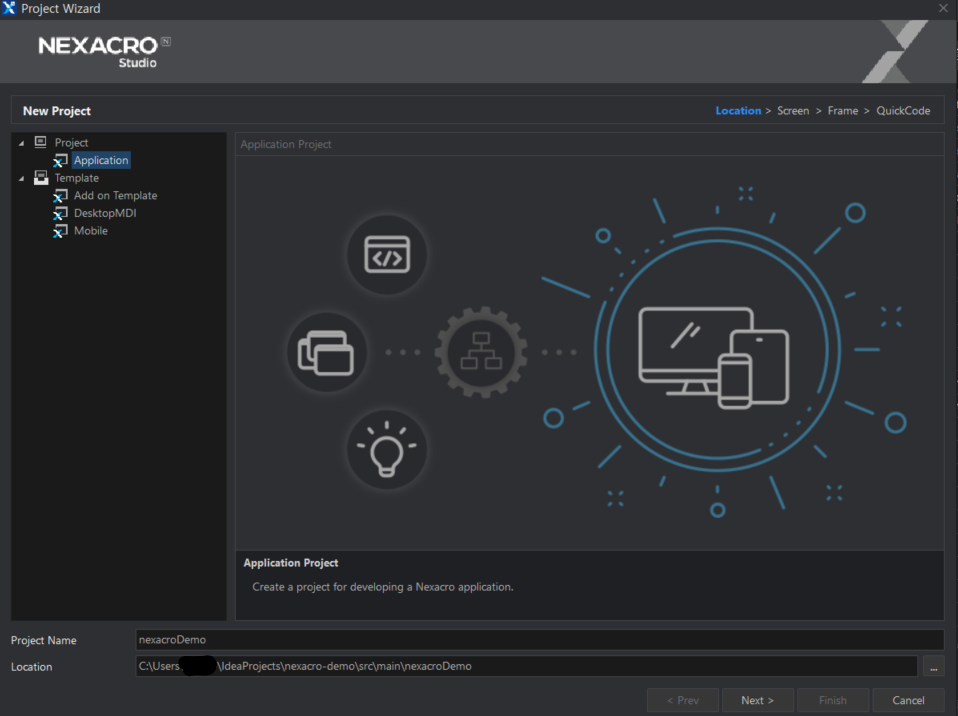Click the Nexacro title bar app icon
958x716 pixels.
click(x=9, y=8)
